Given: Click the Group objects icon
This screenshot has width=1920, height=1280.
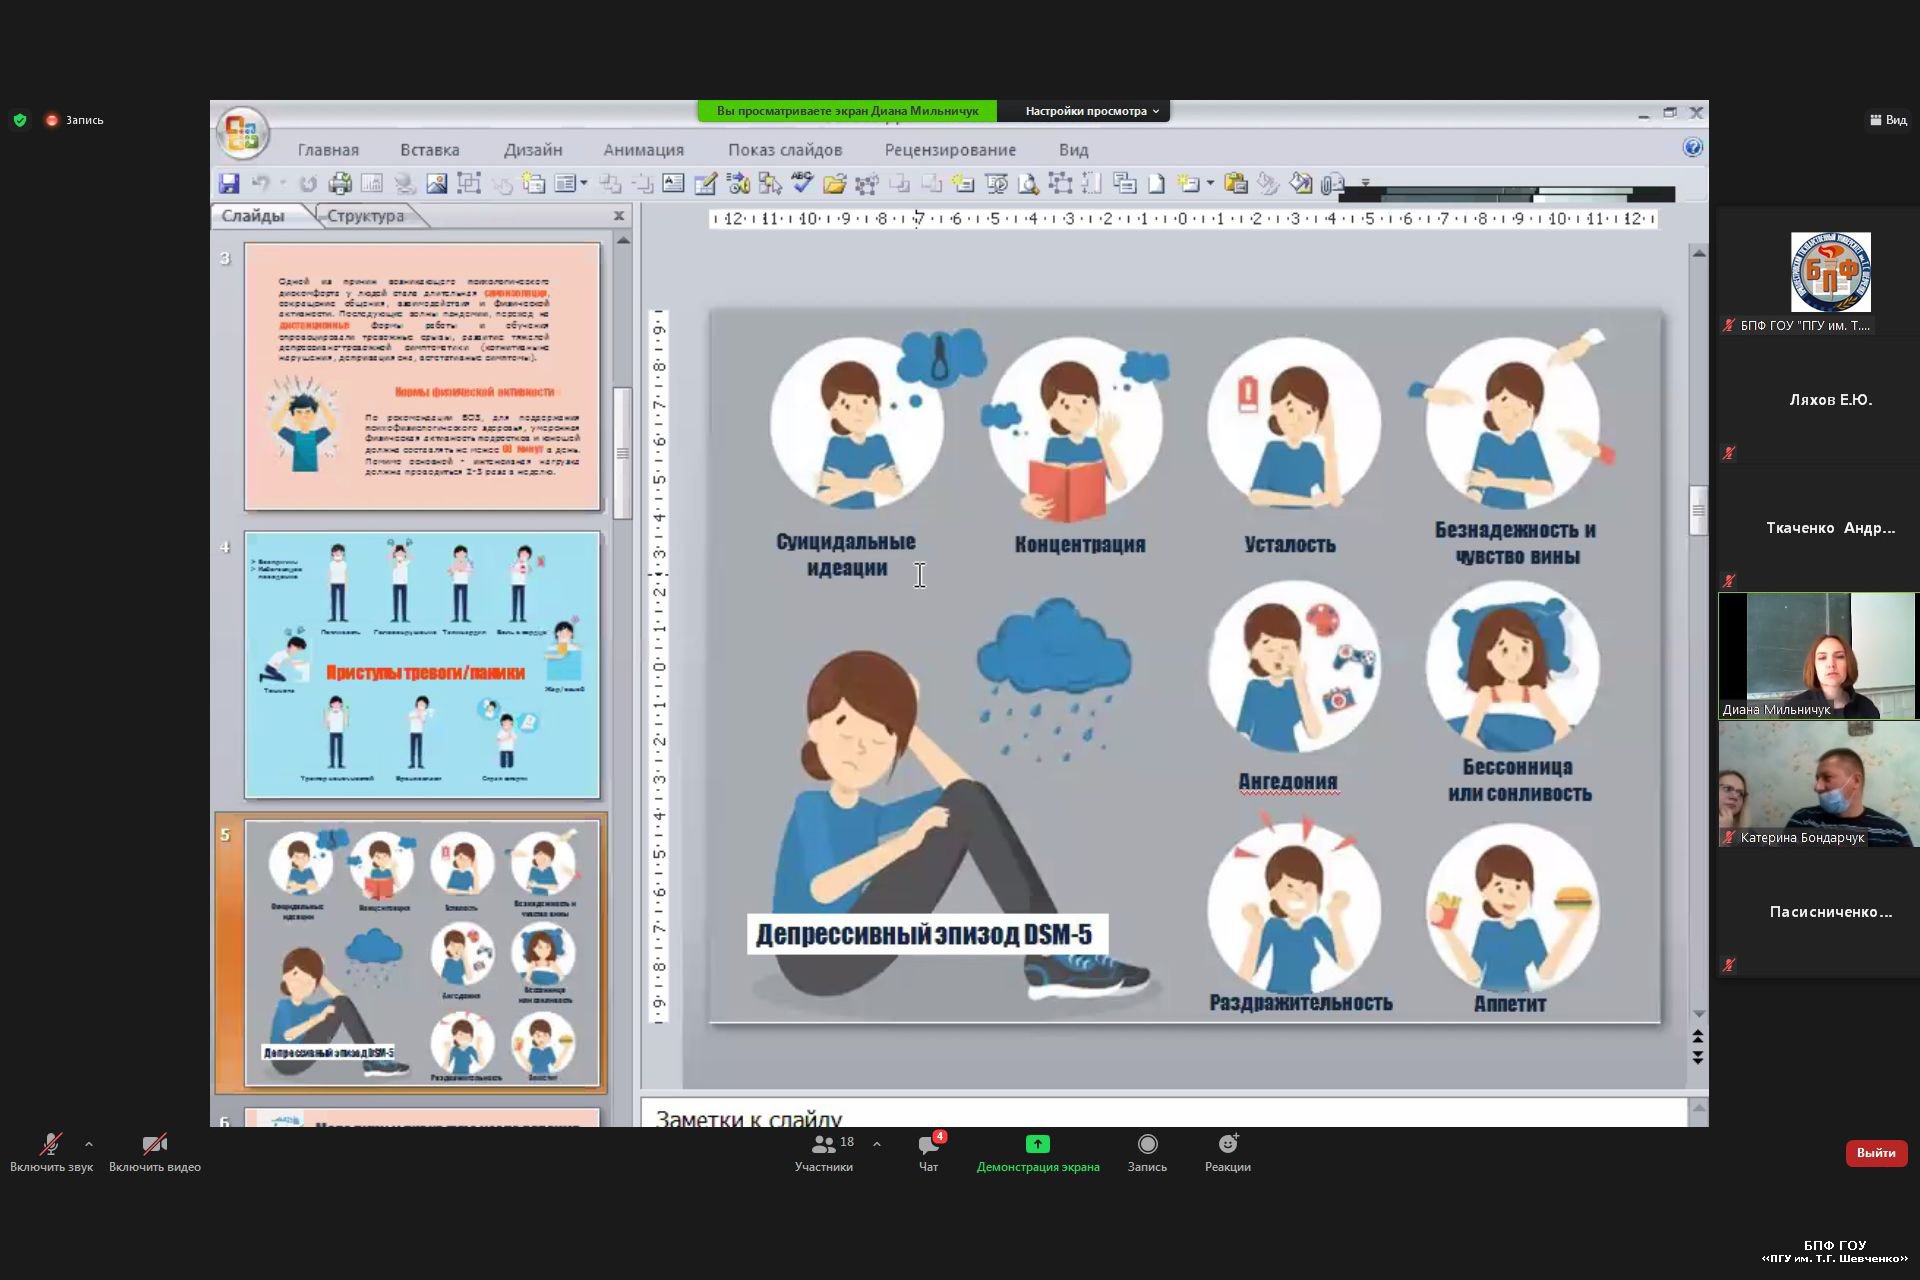Looking at the screenshot, I should pos(468,183).
